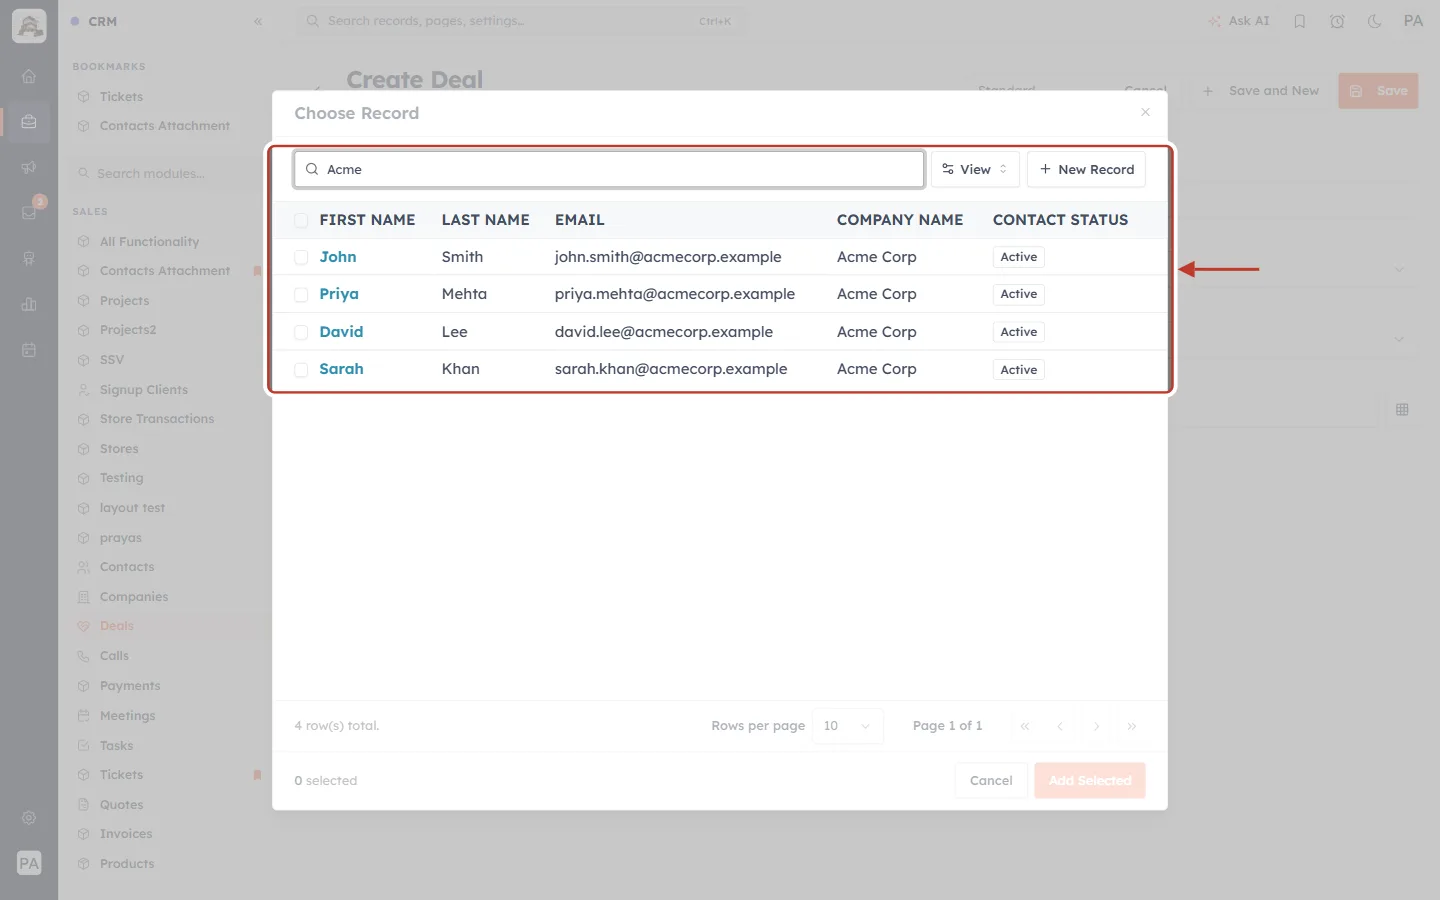Click the Acme search input field

pos(609,169)
